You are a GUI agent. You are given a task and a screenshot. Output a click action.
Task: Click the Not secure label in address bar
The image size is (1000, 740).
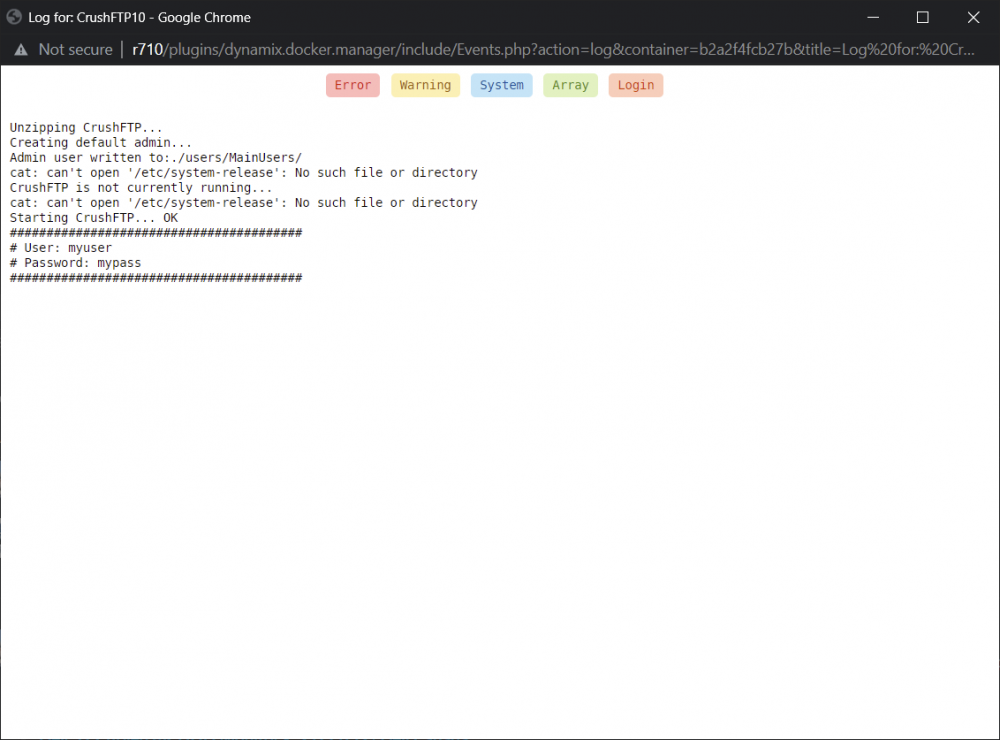pos(75,50)
